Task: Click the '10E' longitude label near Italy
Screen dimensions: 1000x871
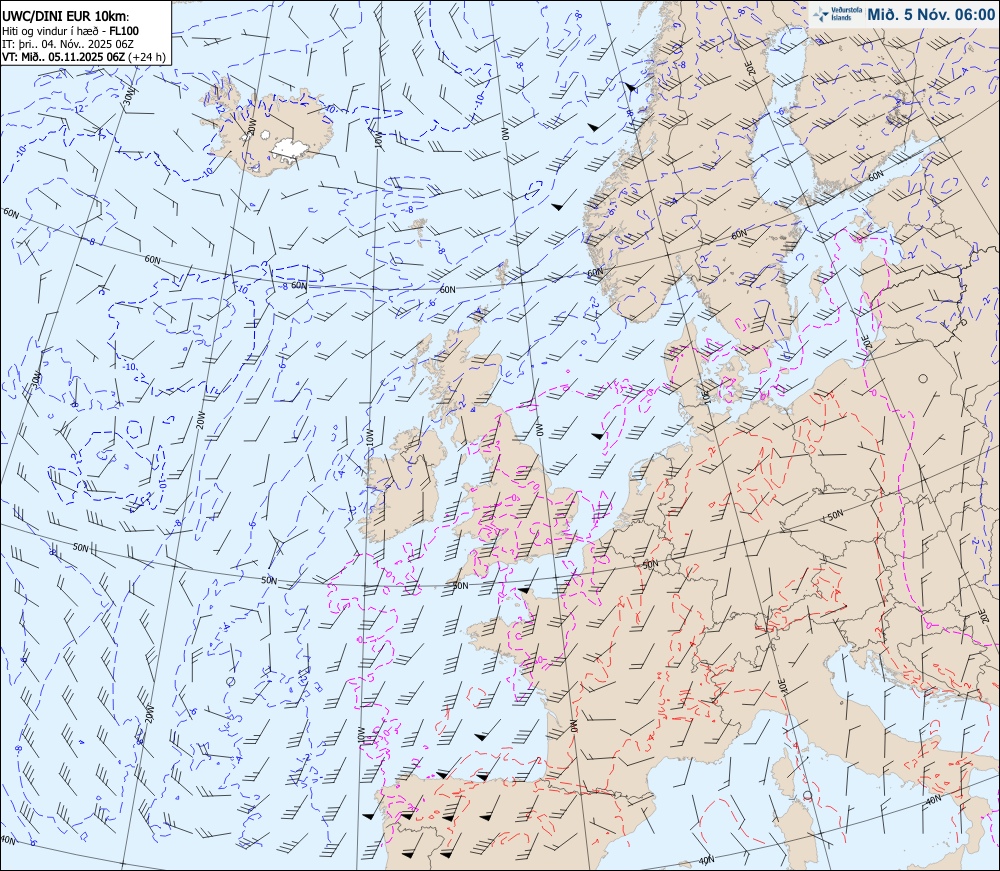Action: point(784,685)
